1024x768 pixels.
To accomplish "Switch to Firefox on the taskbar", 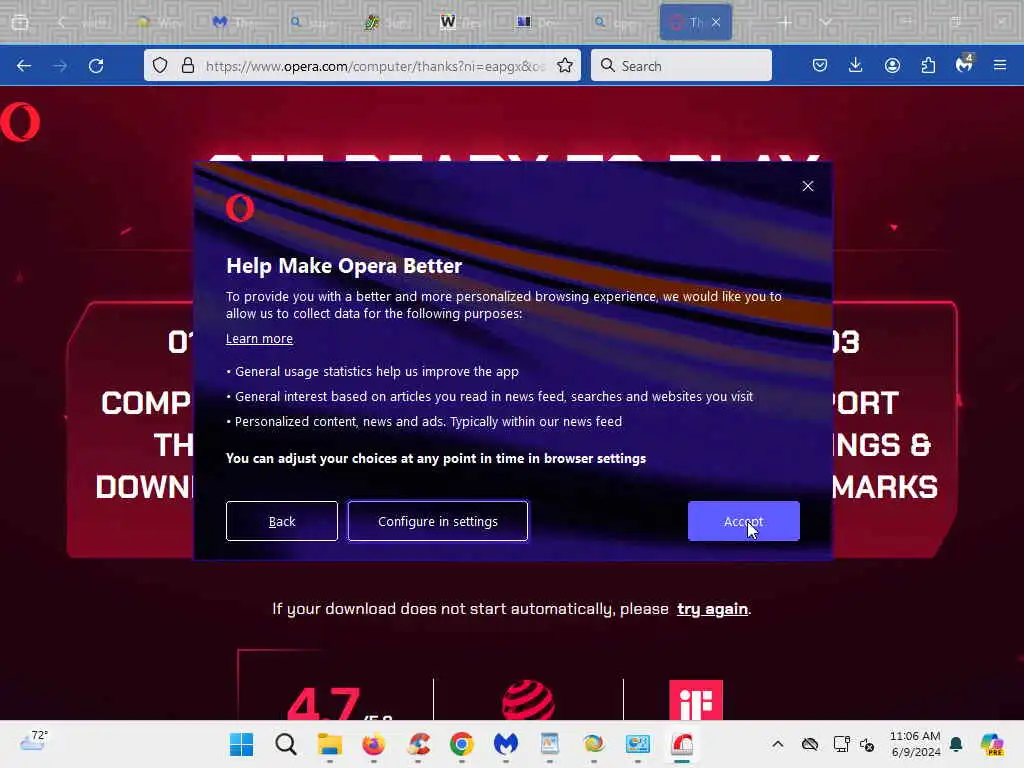I will (374, 744).
